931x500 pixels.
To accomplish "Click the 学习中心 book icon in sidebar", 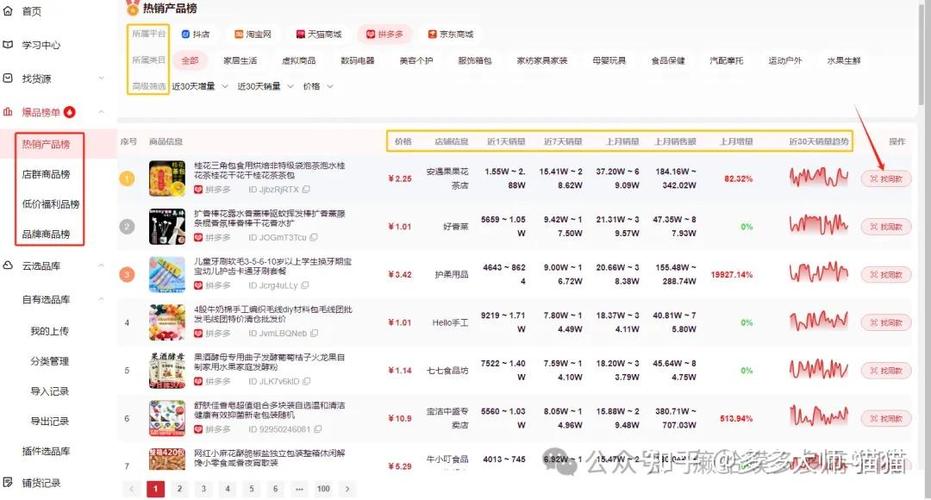I will [x=8, y=45].
